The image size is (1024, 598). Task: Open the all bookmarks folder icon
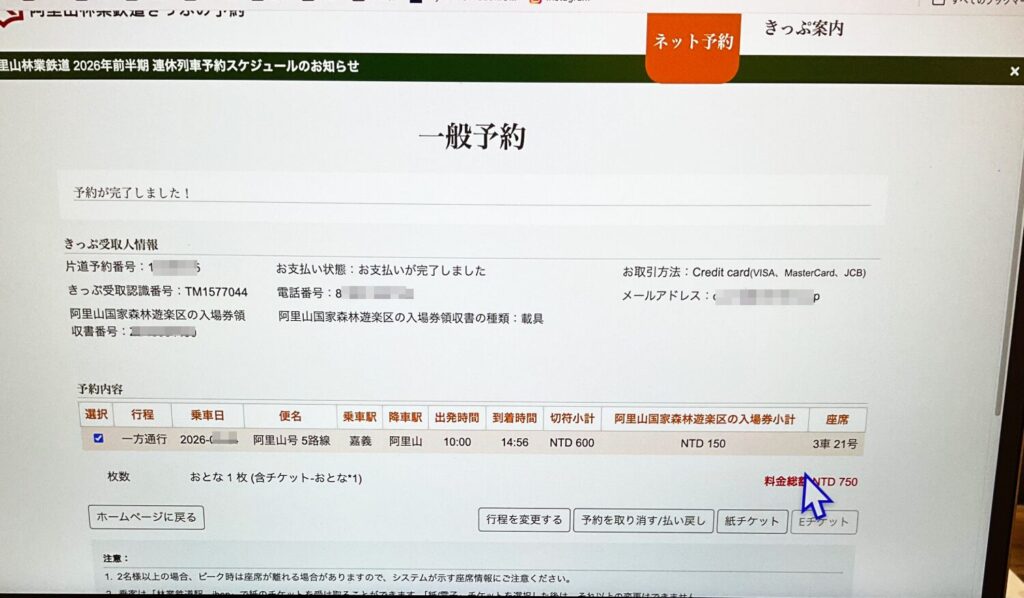coord(937,3)
